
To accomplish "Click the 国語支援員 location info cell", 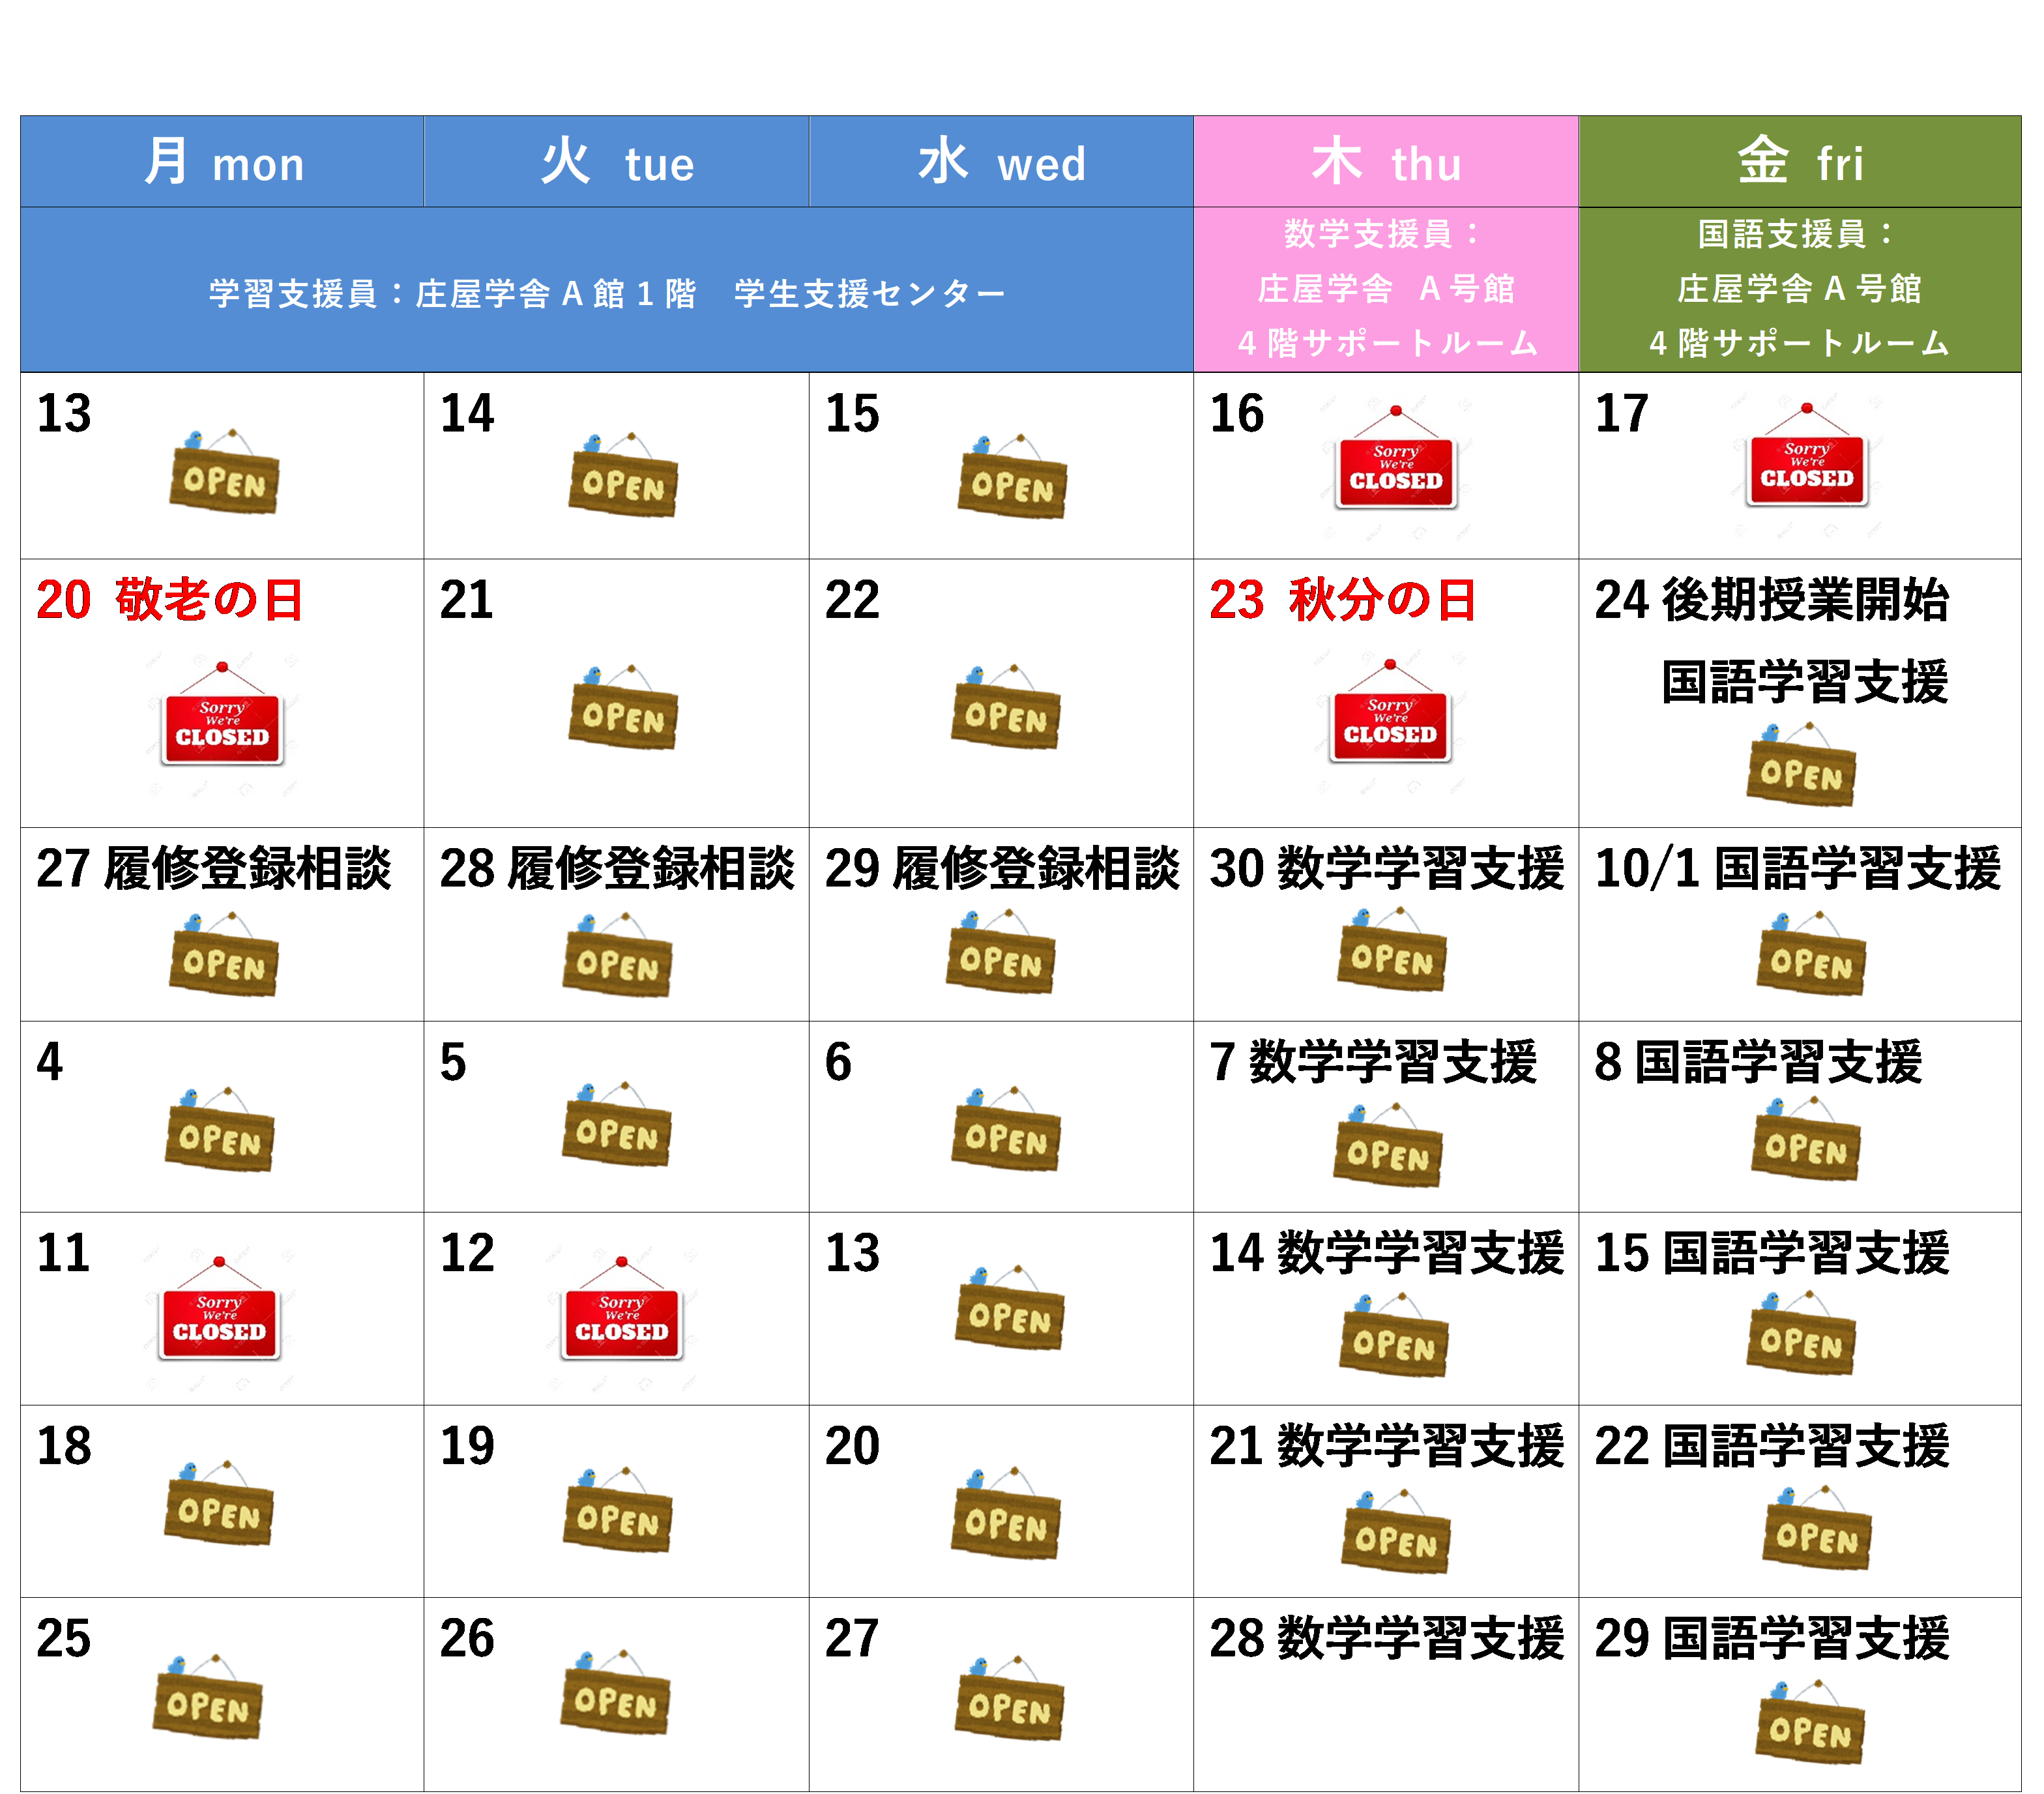I will point(1800,290).
